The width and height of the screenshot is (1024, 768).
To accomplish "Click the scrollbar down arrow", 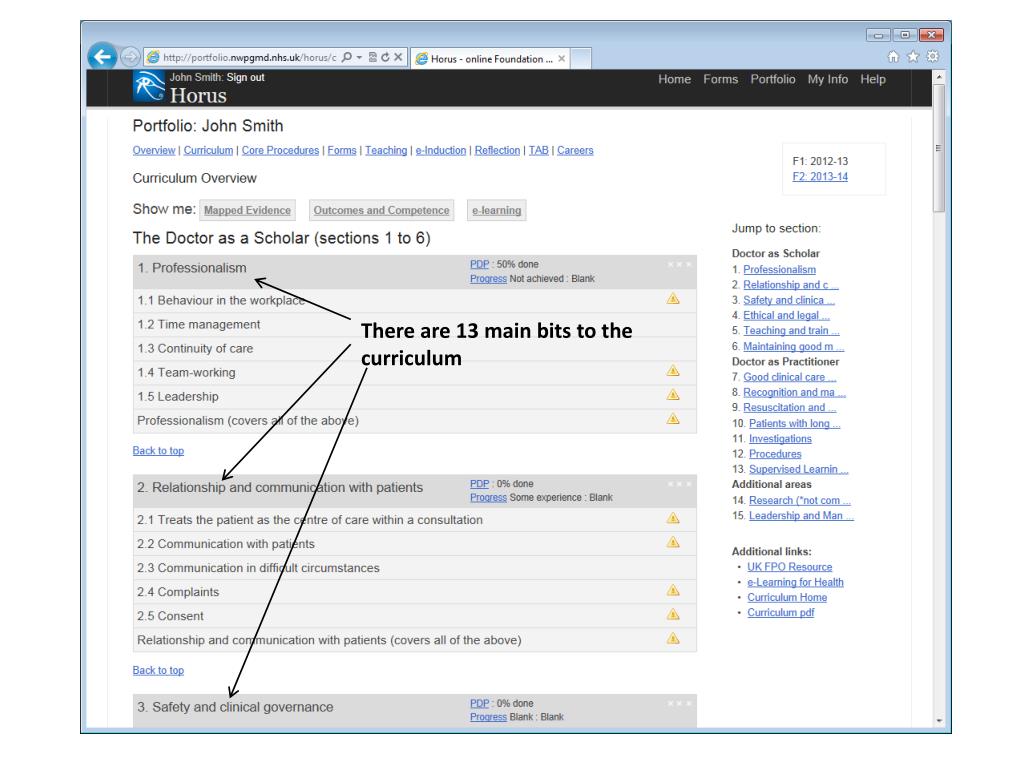I will pos(939,721).
